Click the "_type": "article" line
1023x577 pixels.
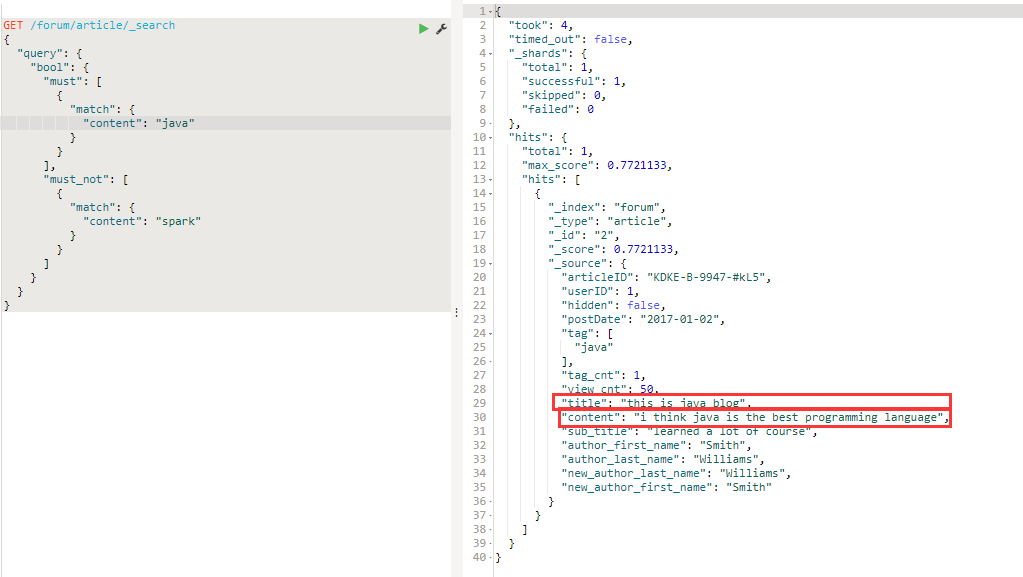click(610, 221)
